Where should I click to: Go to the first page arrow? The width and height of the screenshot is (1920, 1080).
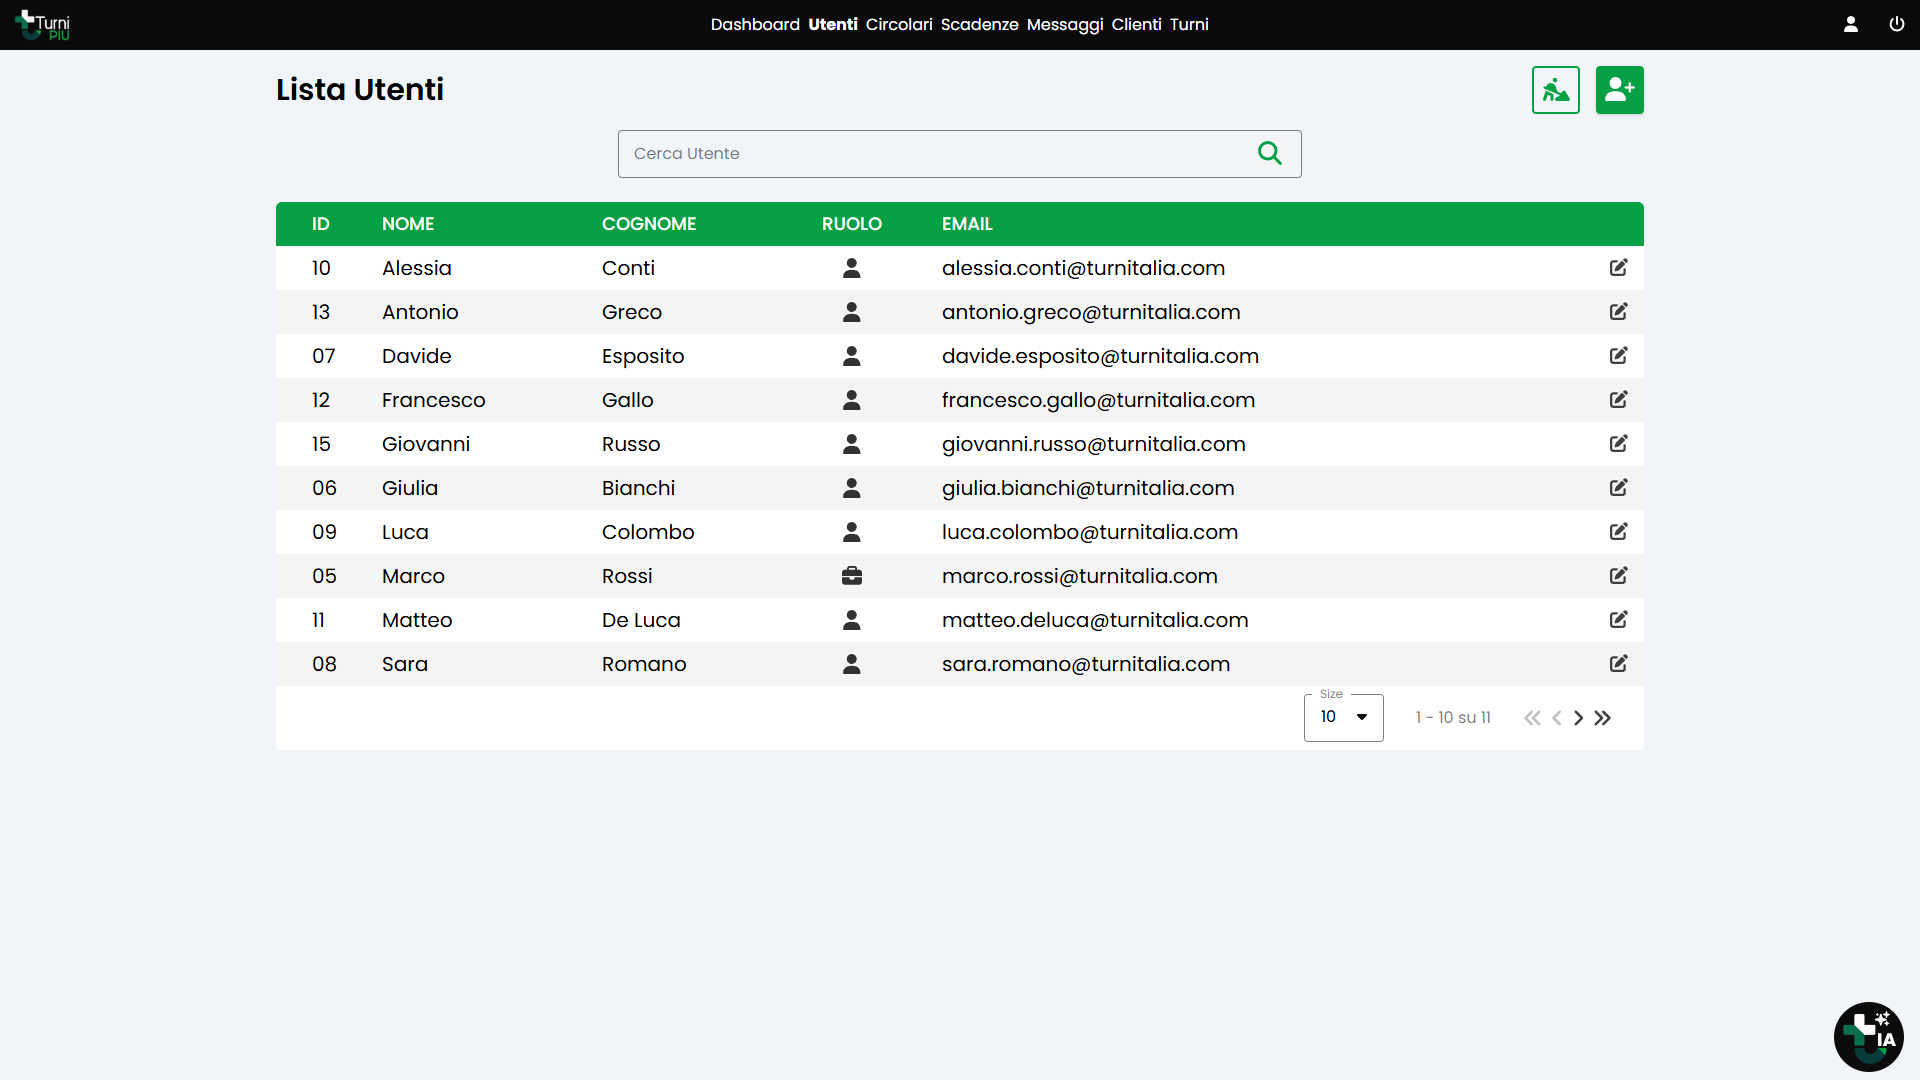[x=1532, y=718]
